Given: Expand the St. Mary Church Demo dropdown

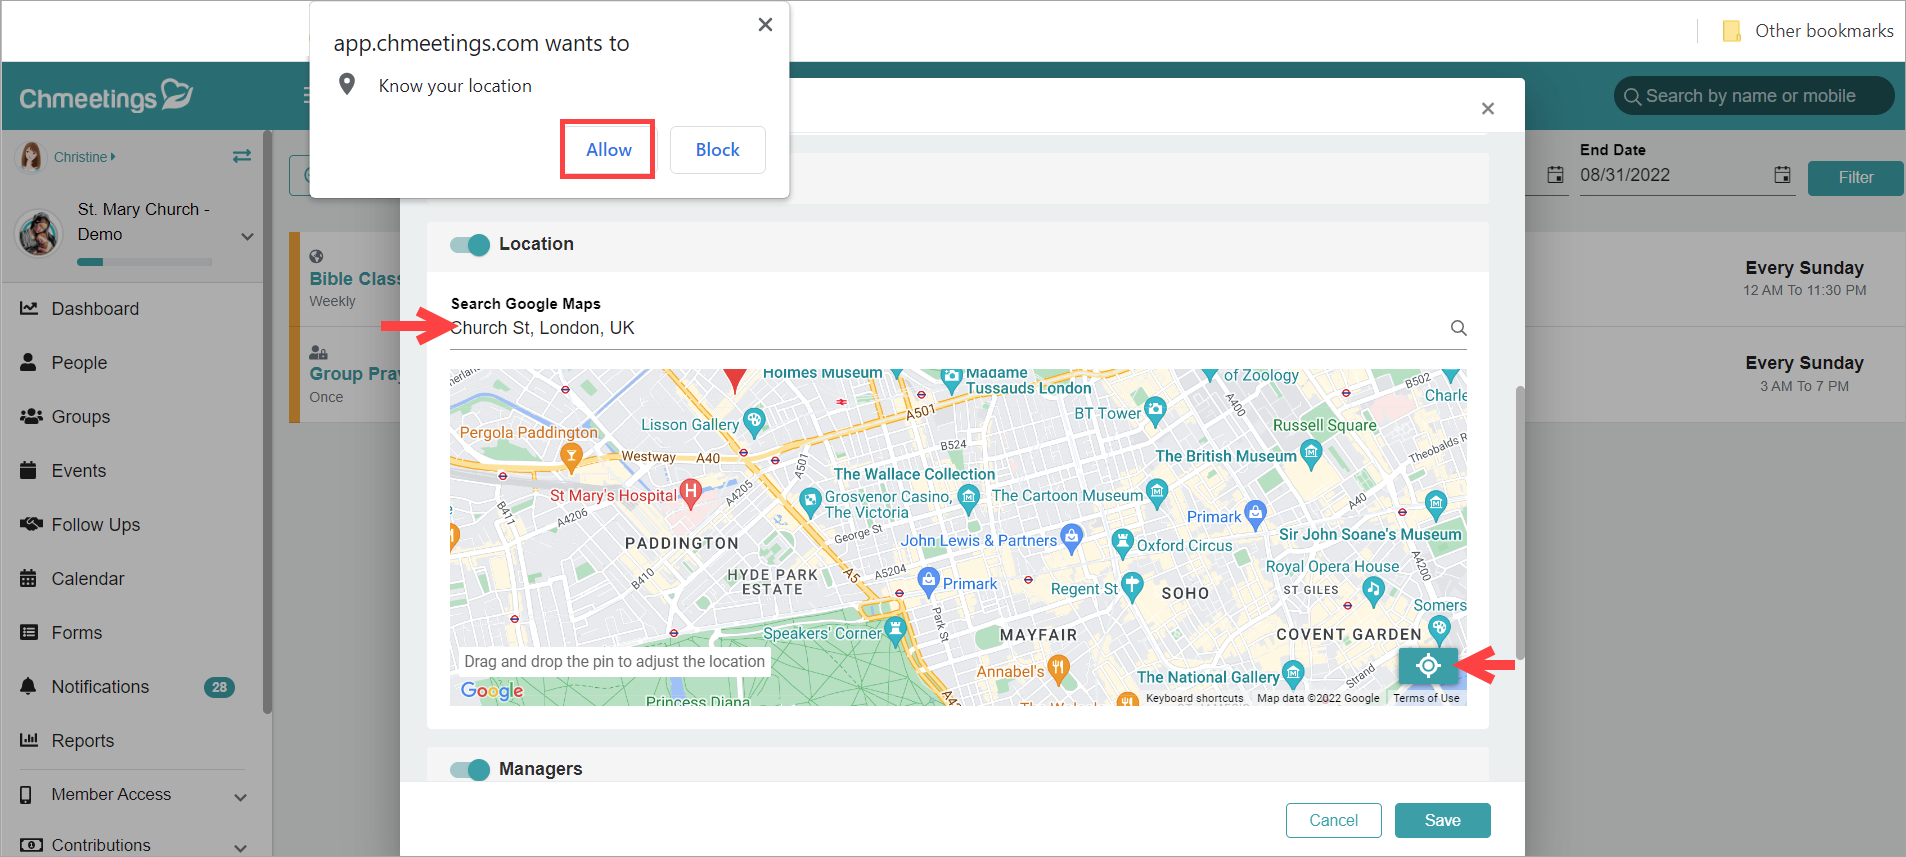Looking at the screenshot, I should click(247, 236).
